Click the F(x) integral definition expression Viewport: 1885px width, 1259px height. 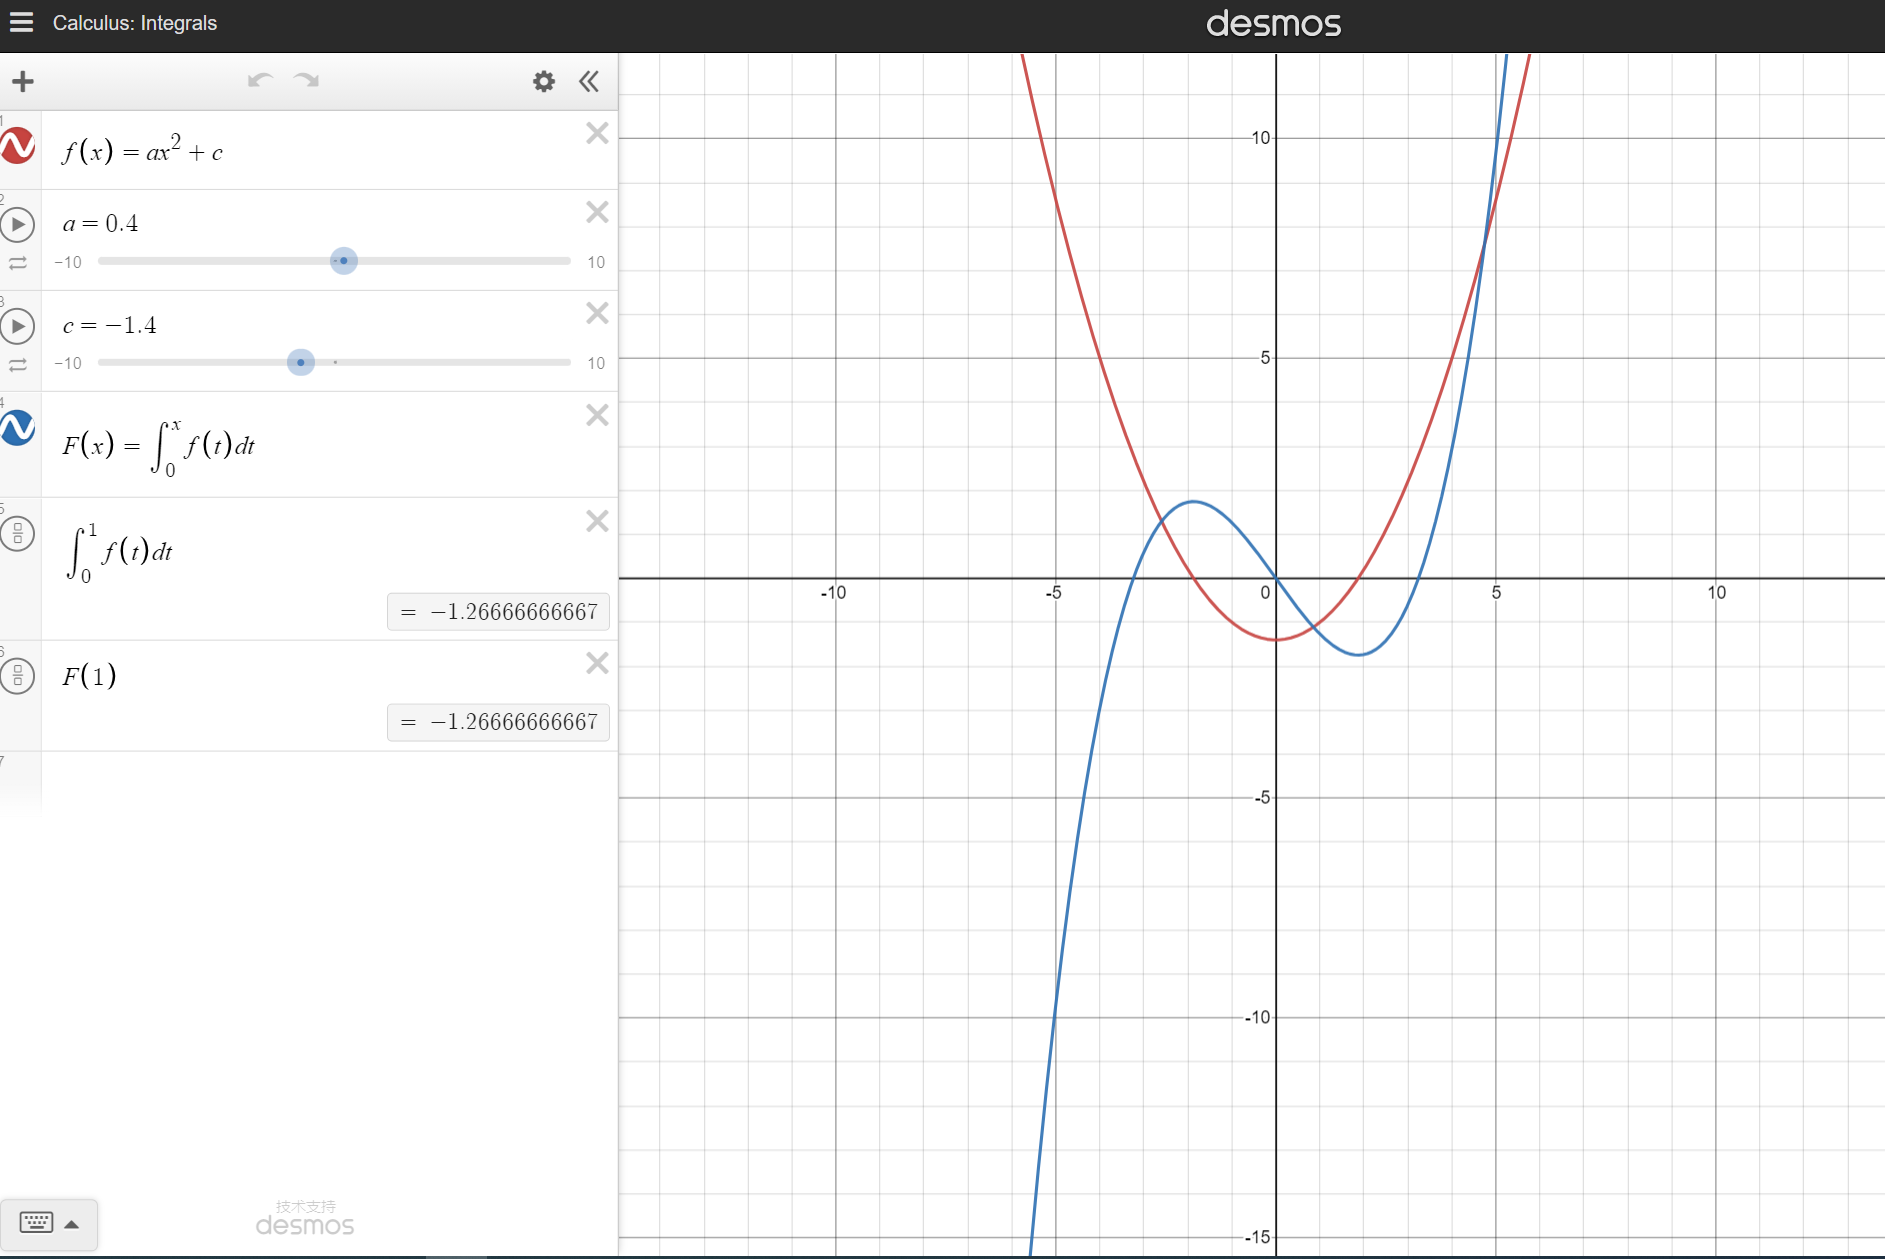(x=158, y=445)
